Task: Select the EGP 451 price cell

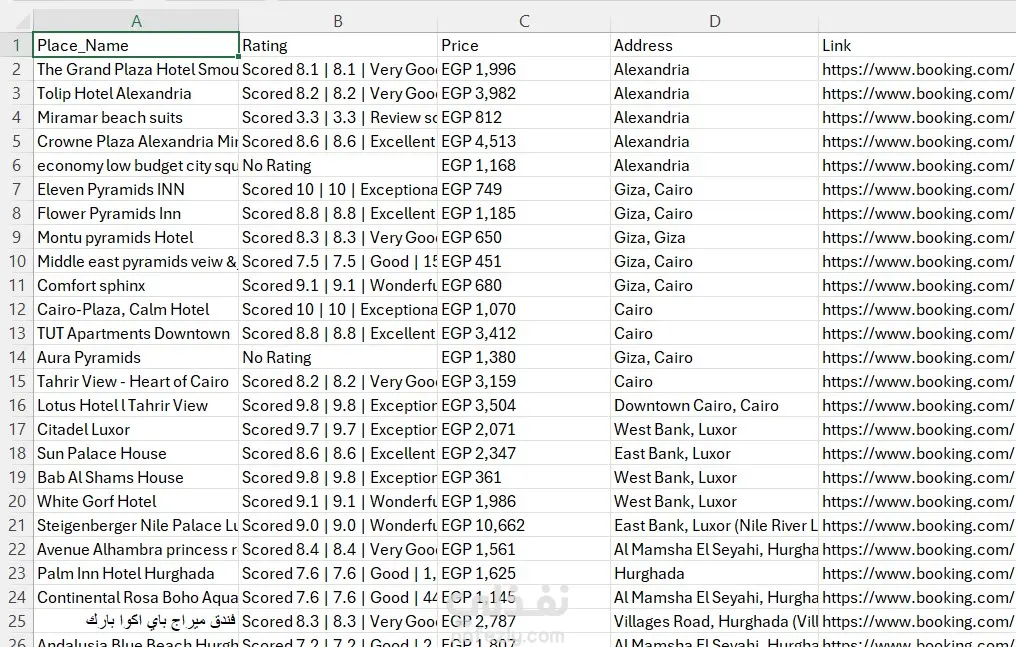Action: pyautogui.click(x=524, y=261)
